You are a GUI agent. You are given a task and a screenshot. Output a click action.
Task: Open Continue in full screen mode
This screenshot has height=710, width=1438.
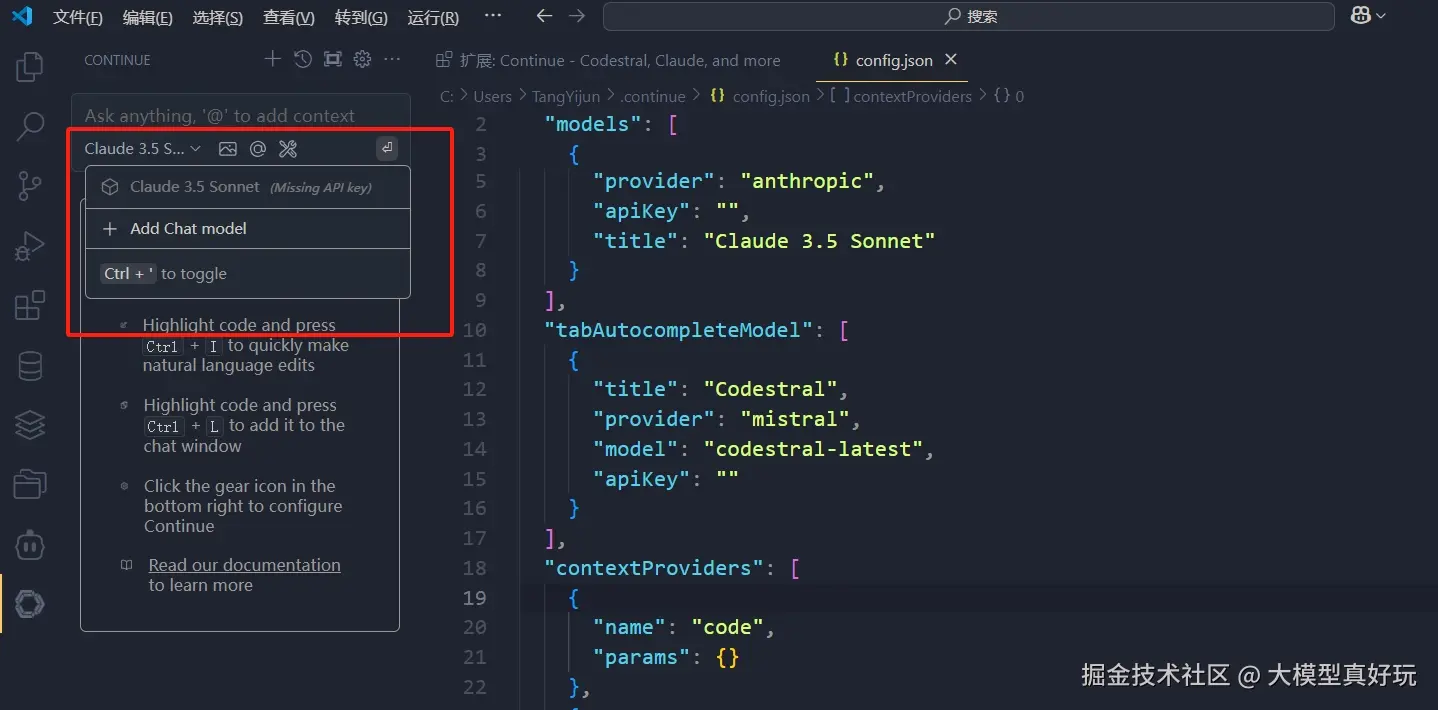tap(333, 59)
